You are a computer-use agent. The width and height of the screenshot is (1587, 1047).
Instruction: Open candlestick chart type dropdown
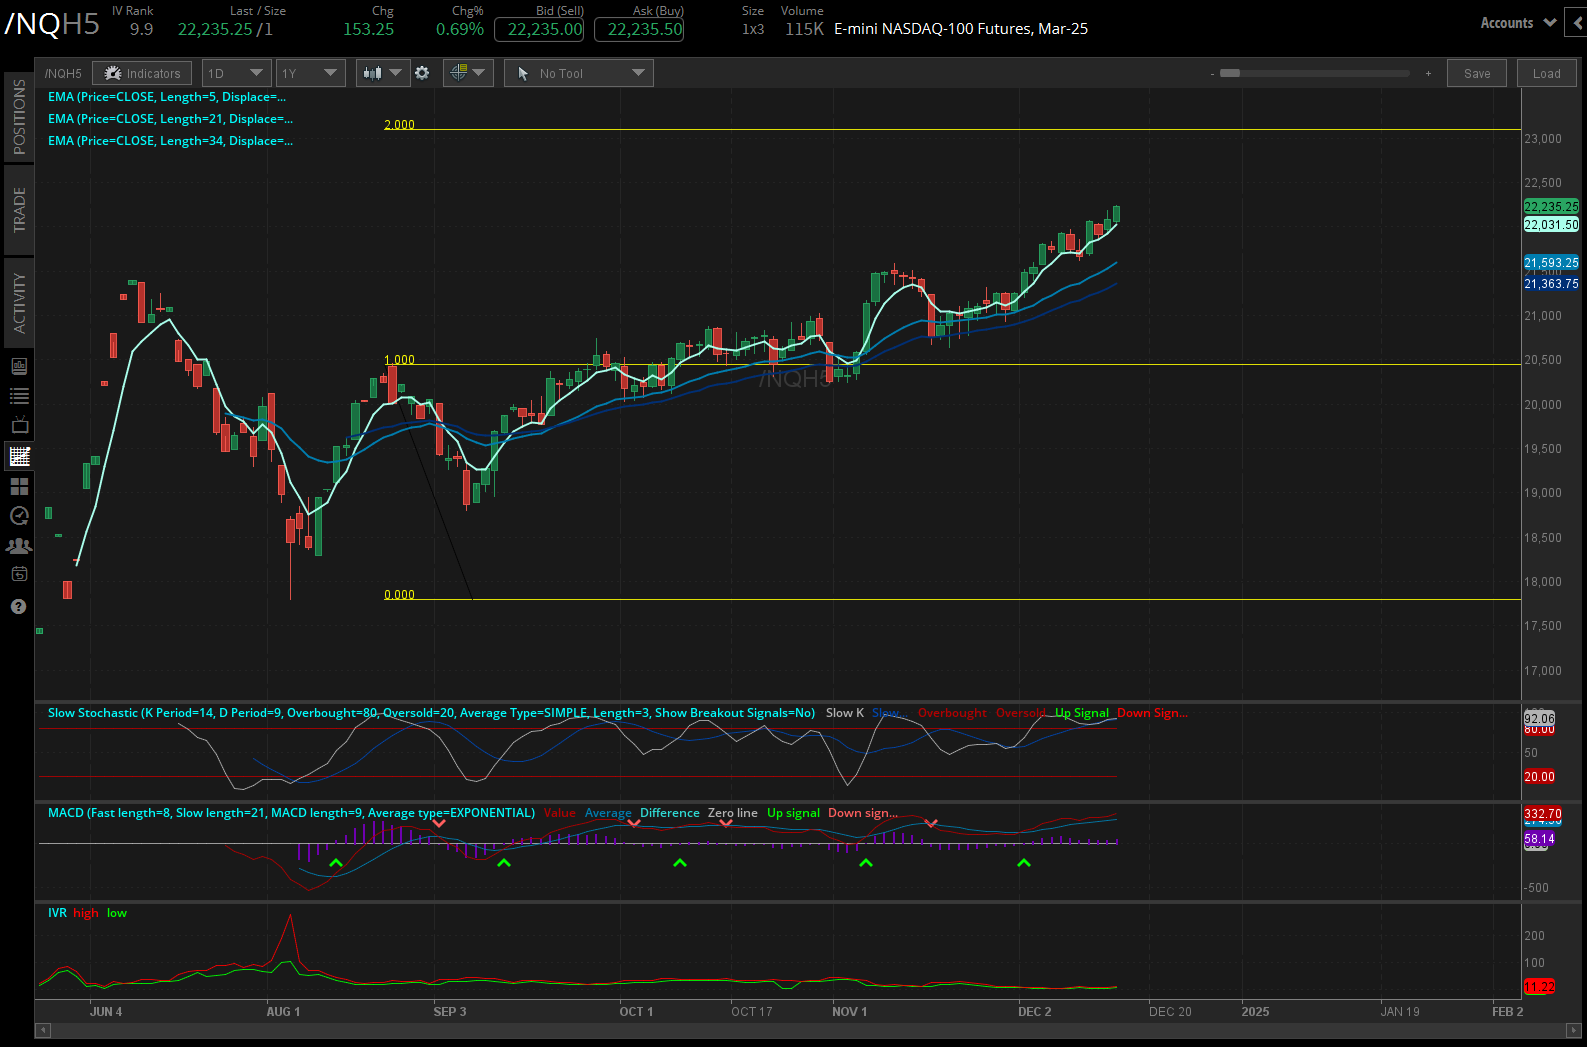[383, 73]
